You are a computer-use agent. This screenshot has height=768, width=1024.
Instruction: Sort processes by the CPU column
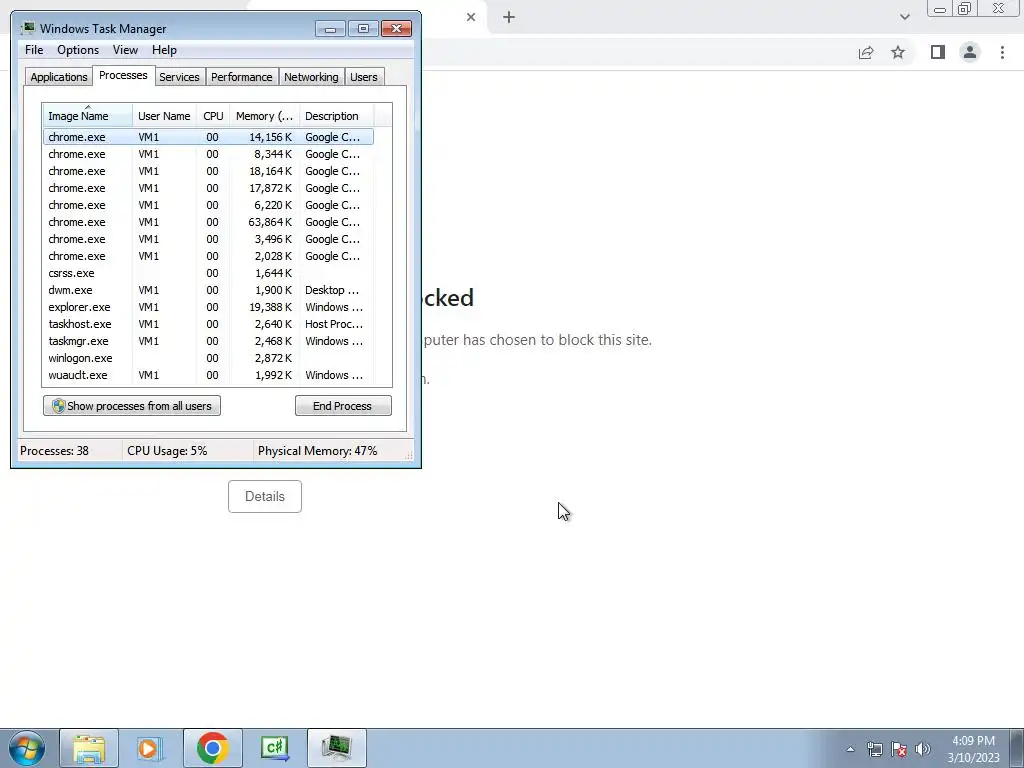coord(213,116)
